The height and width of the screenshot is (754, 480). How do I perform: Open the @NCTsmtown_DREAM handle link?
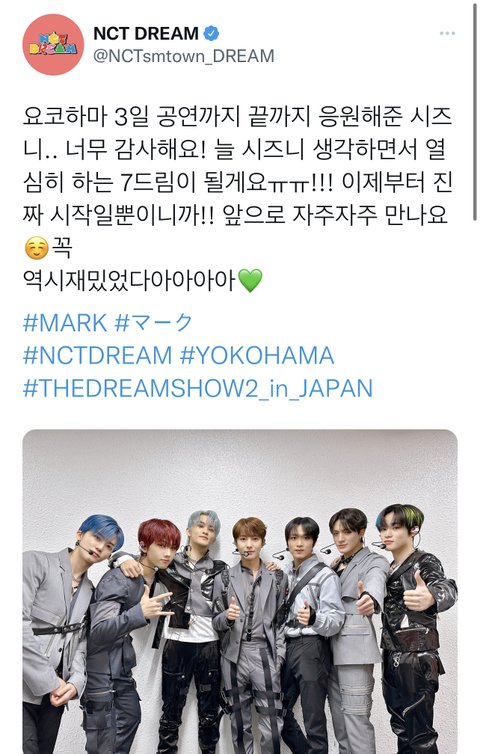(183, 56)
